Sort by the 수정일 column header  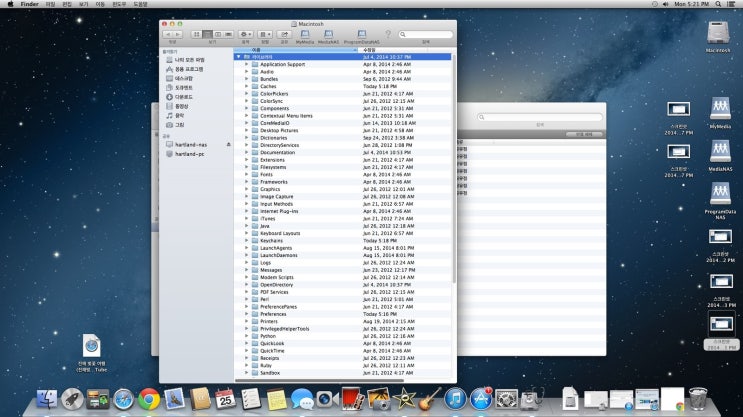click(393, 50)
